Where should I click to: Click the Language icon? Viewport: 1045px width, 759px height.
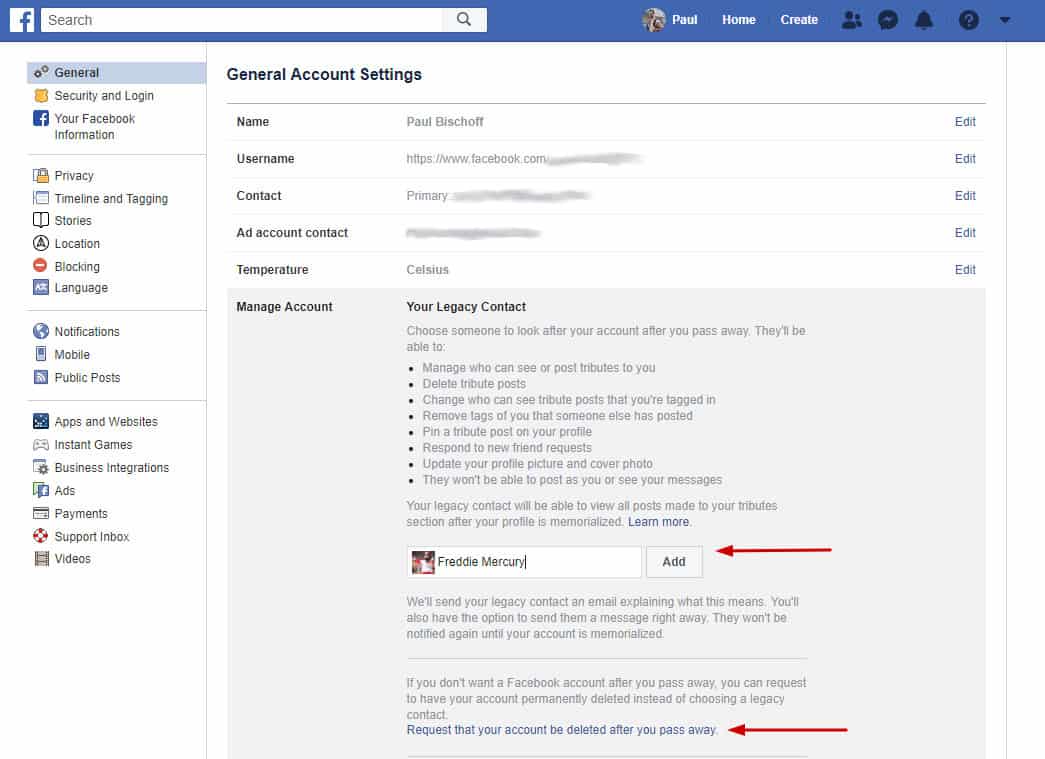click(41, 287)
